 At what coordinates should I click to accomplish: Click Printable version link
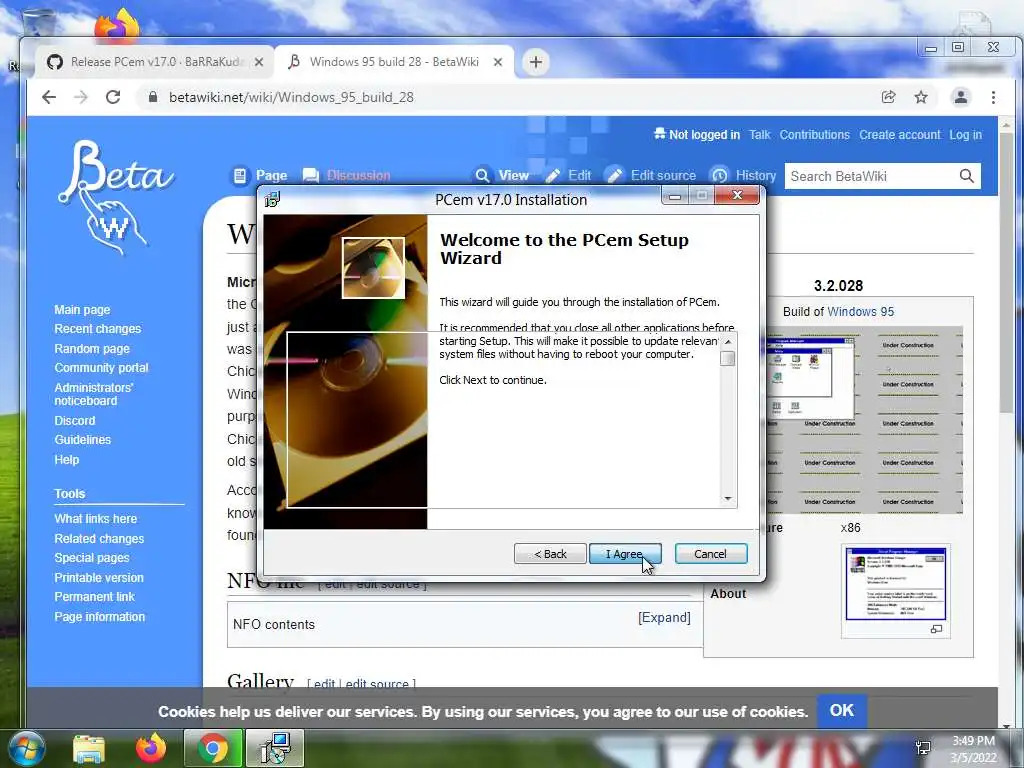coord(99,577)
